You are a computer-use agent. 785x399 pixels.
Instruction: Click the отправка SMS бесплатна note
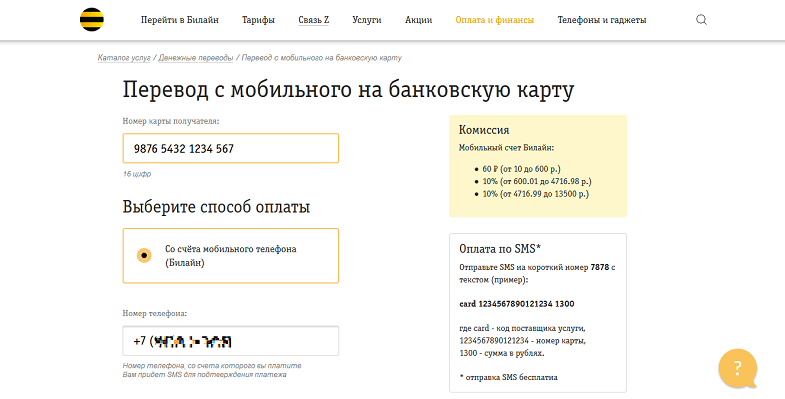(508, 377)
